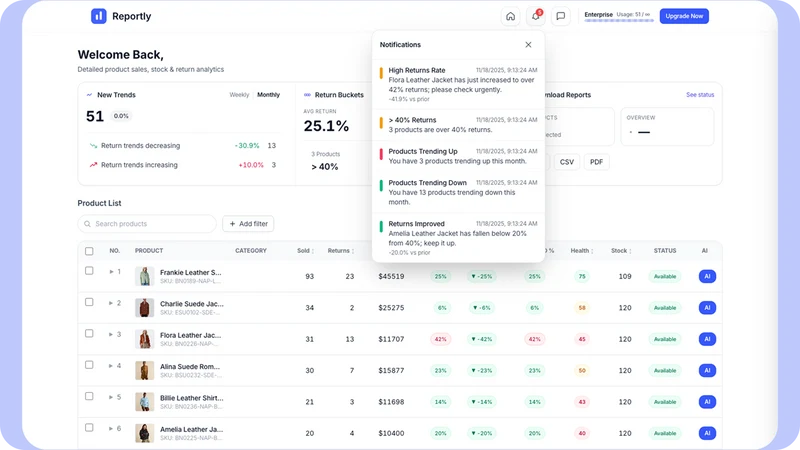The image size is (800, 450).
Task: Click the +10.0% increasing trend value
Action: tap(251, 165)
